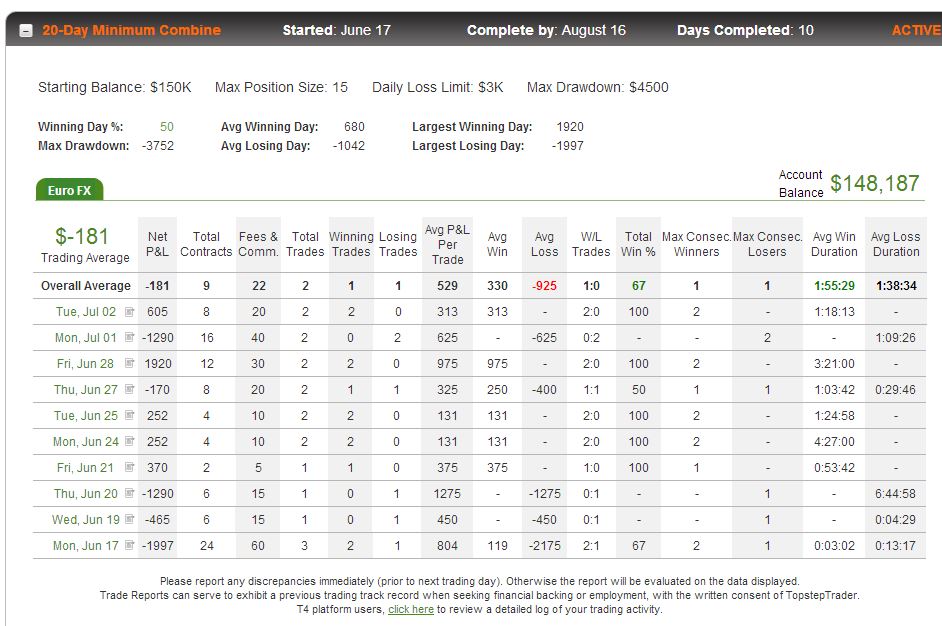Follow the 'click here' trading log link
942x626 pixels.
[411, 609]
